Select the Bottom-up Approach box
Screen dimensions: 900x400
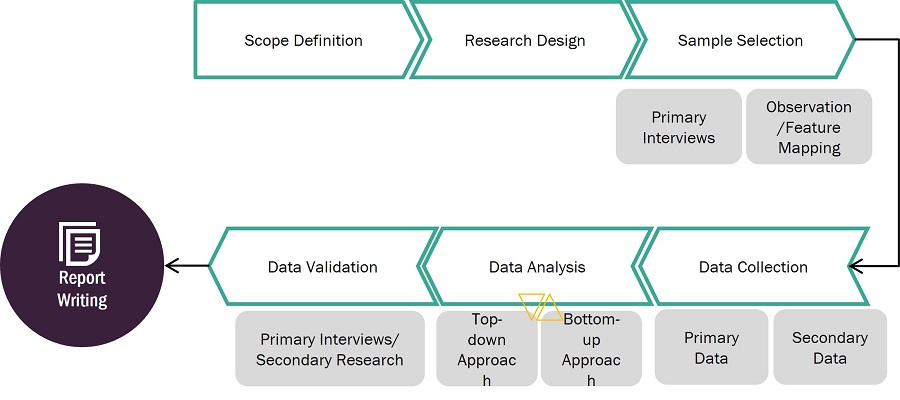point(591,349)
